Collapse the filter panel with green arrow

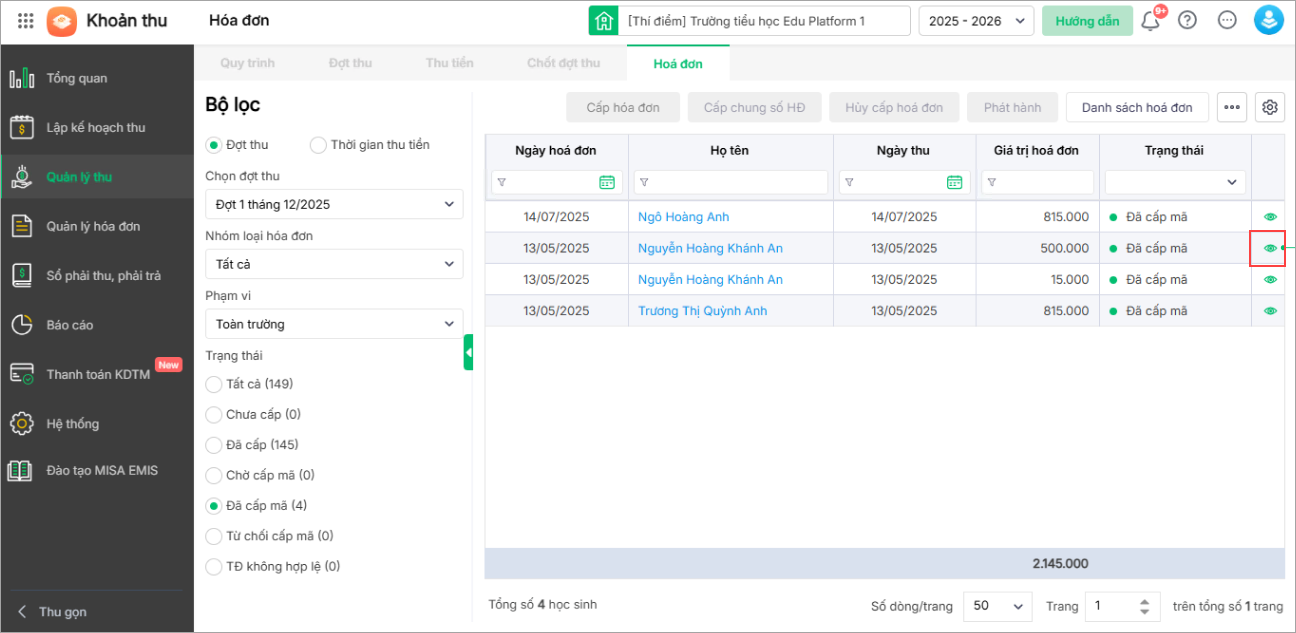(x=468, y=352)
